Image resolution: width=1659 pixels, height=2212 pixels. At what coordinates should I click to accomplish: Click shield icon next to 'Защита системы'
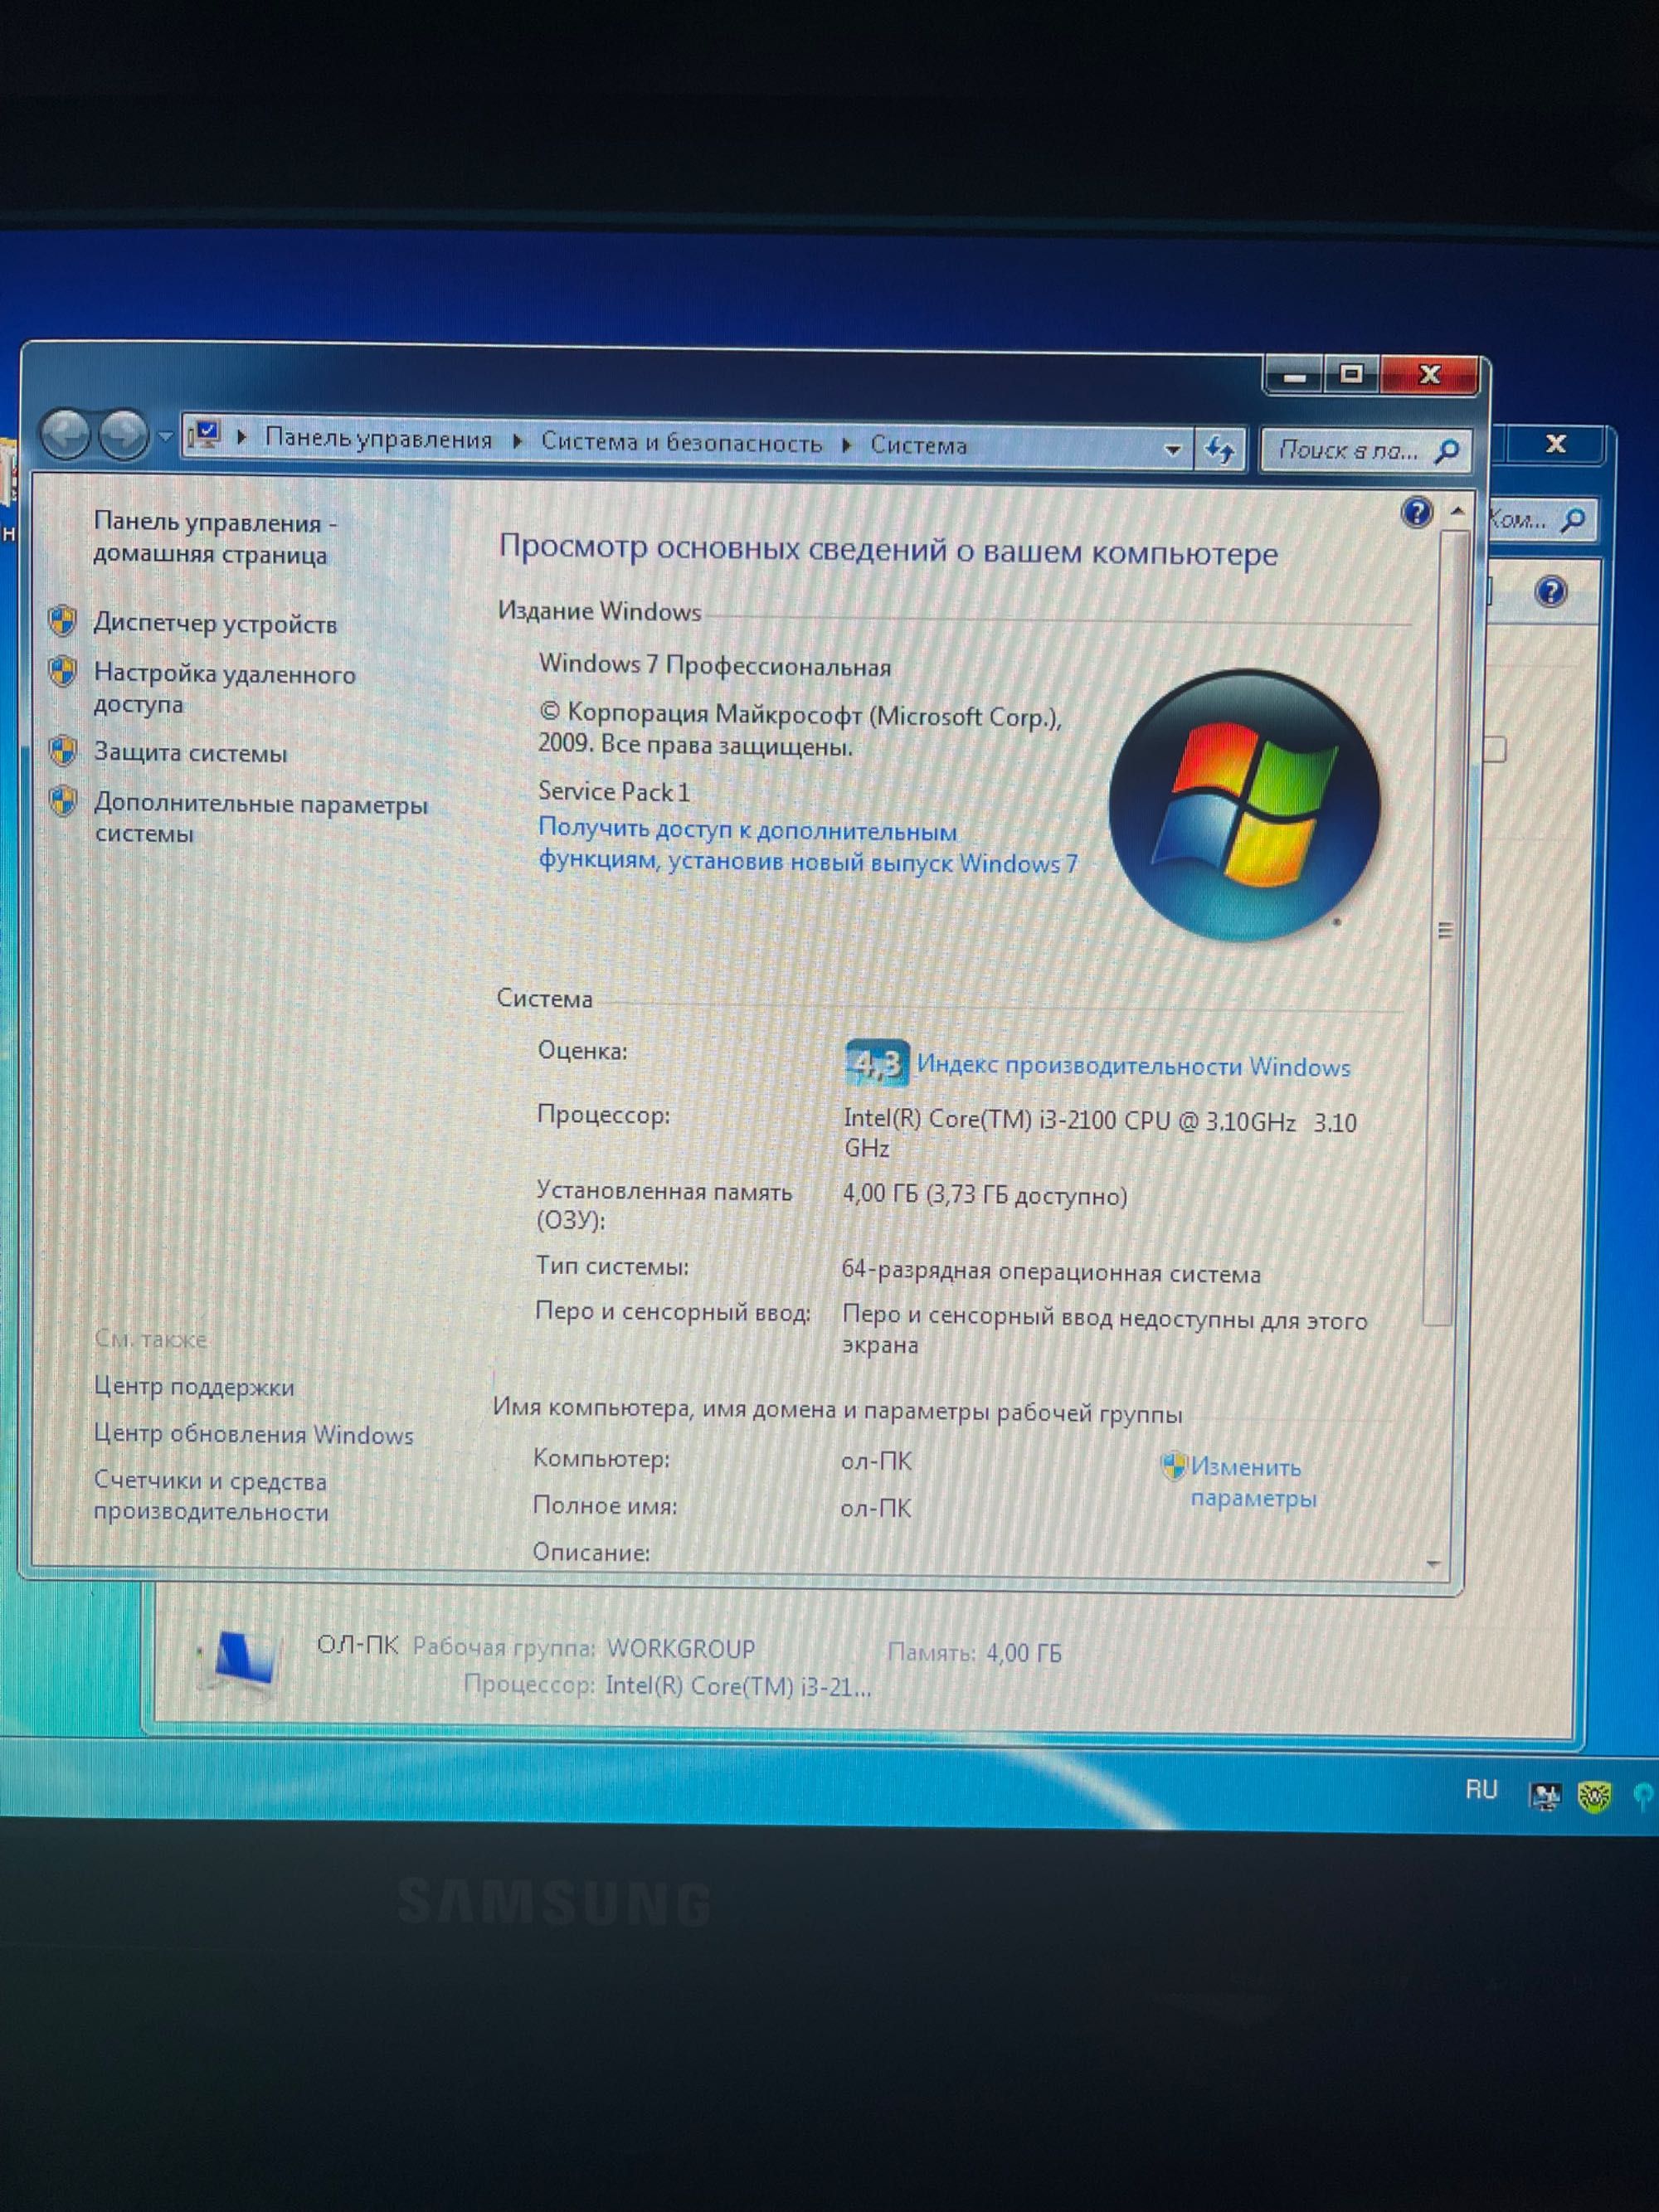(x=62, y=750)
